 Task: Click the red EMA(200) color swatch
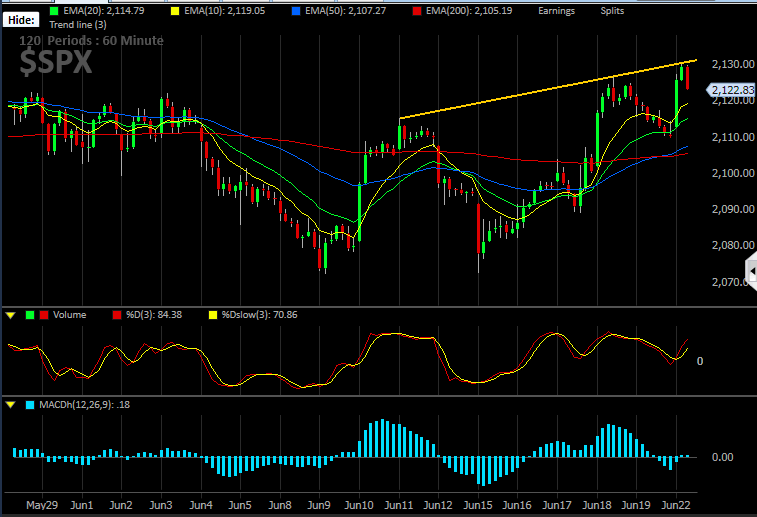(417, 11)
